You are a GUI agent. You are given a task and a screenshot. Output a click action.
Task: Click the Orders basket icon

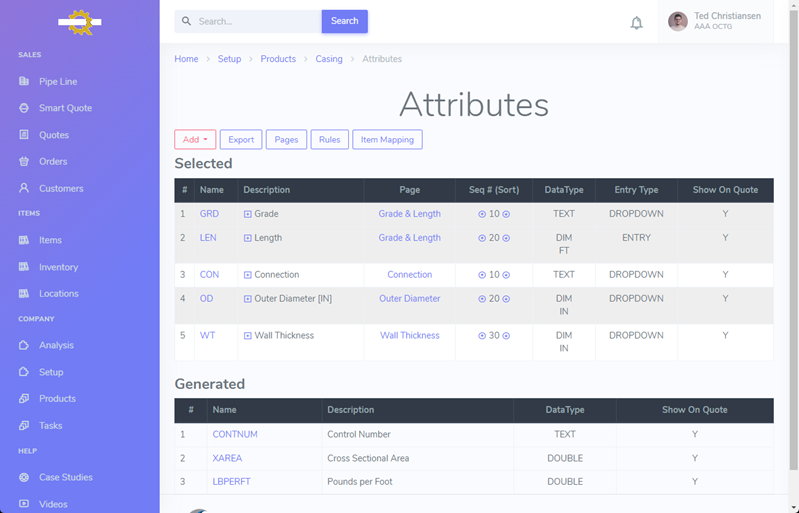(x=24, y=161)
